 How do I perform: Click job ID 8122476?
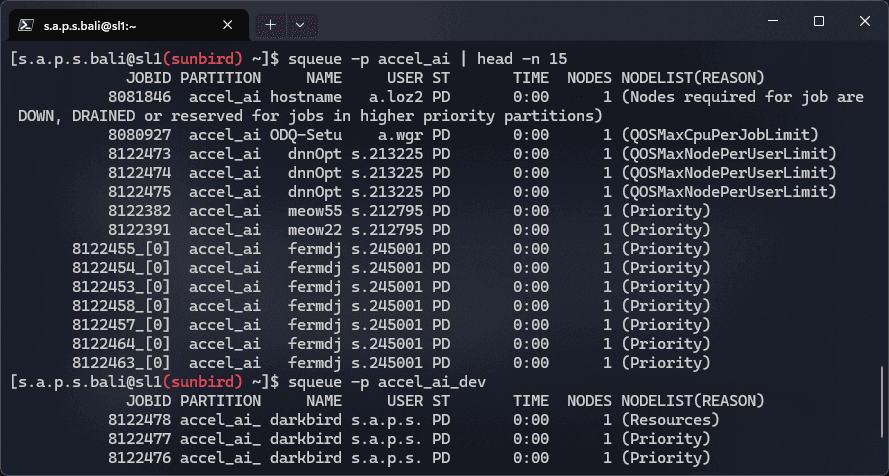(x=139, y=458)
